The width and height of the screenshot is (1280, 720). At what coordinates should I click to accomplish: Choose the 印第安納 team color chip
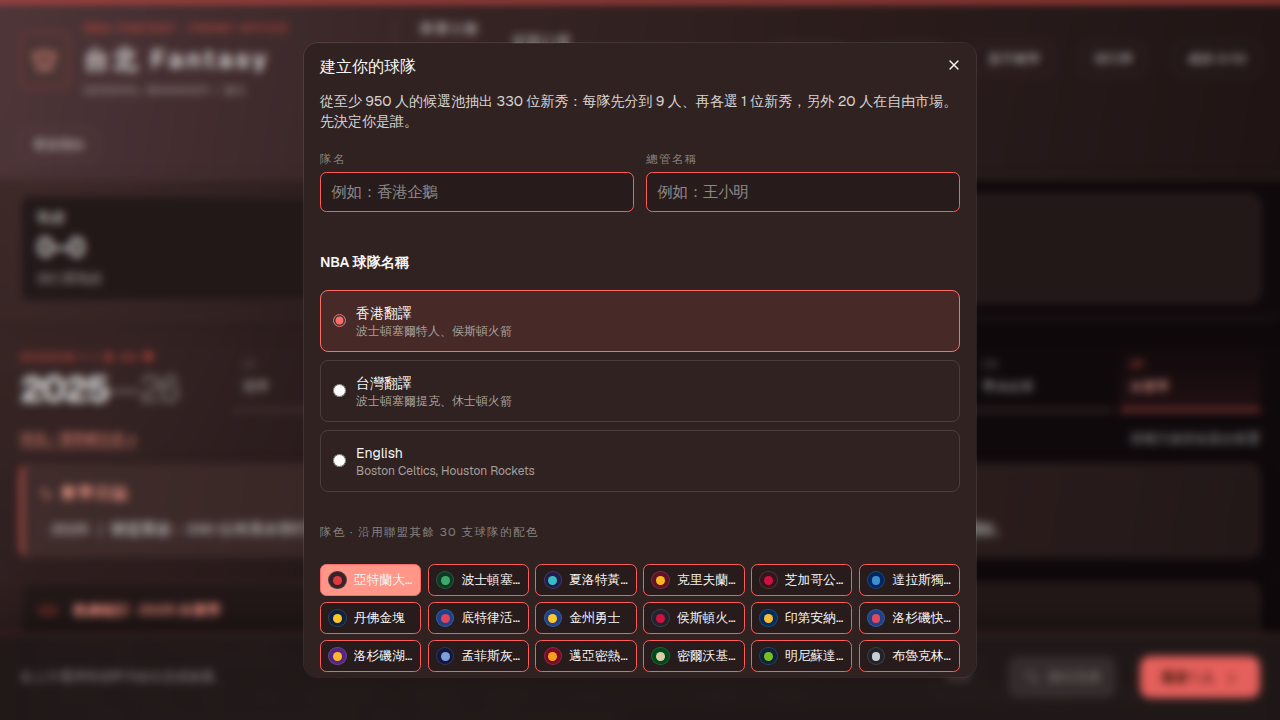click(802, 618)
